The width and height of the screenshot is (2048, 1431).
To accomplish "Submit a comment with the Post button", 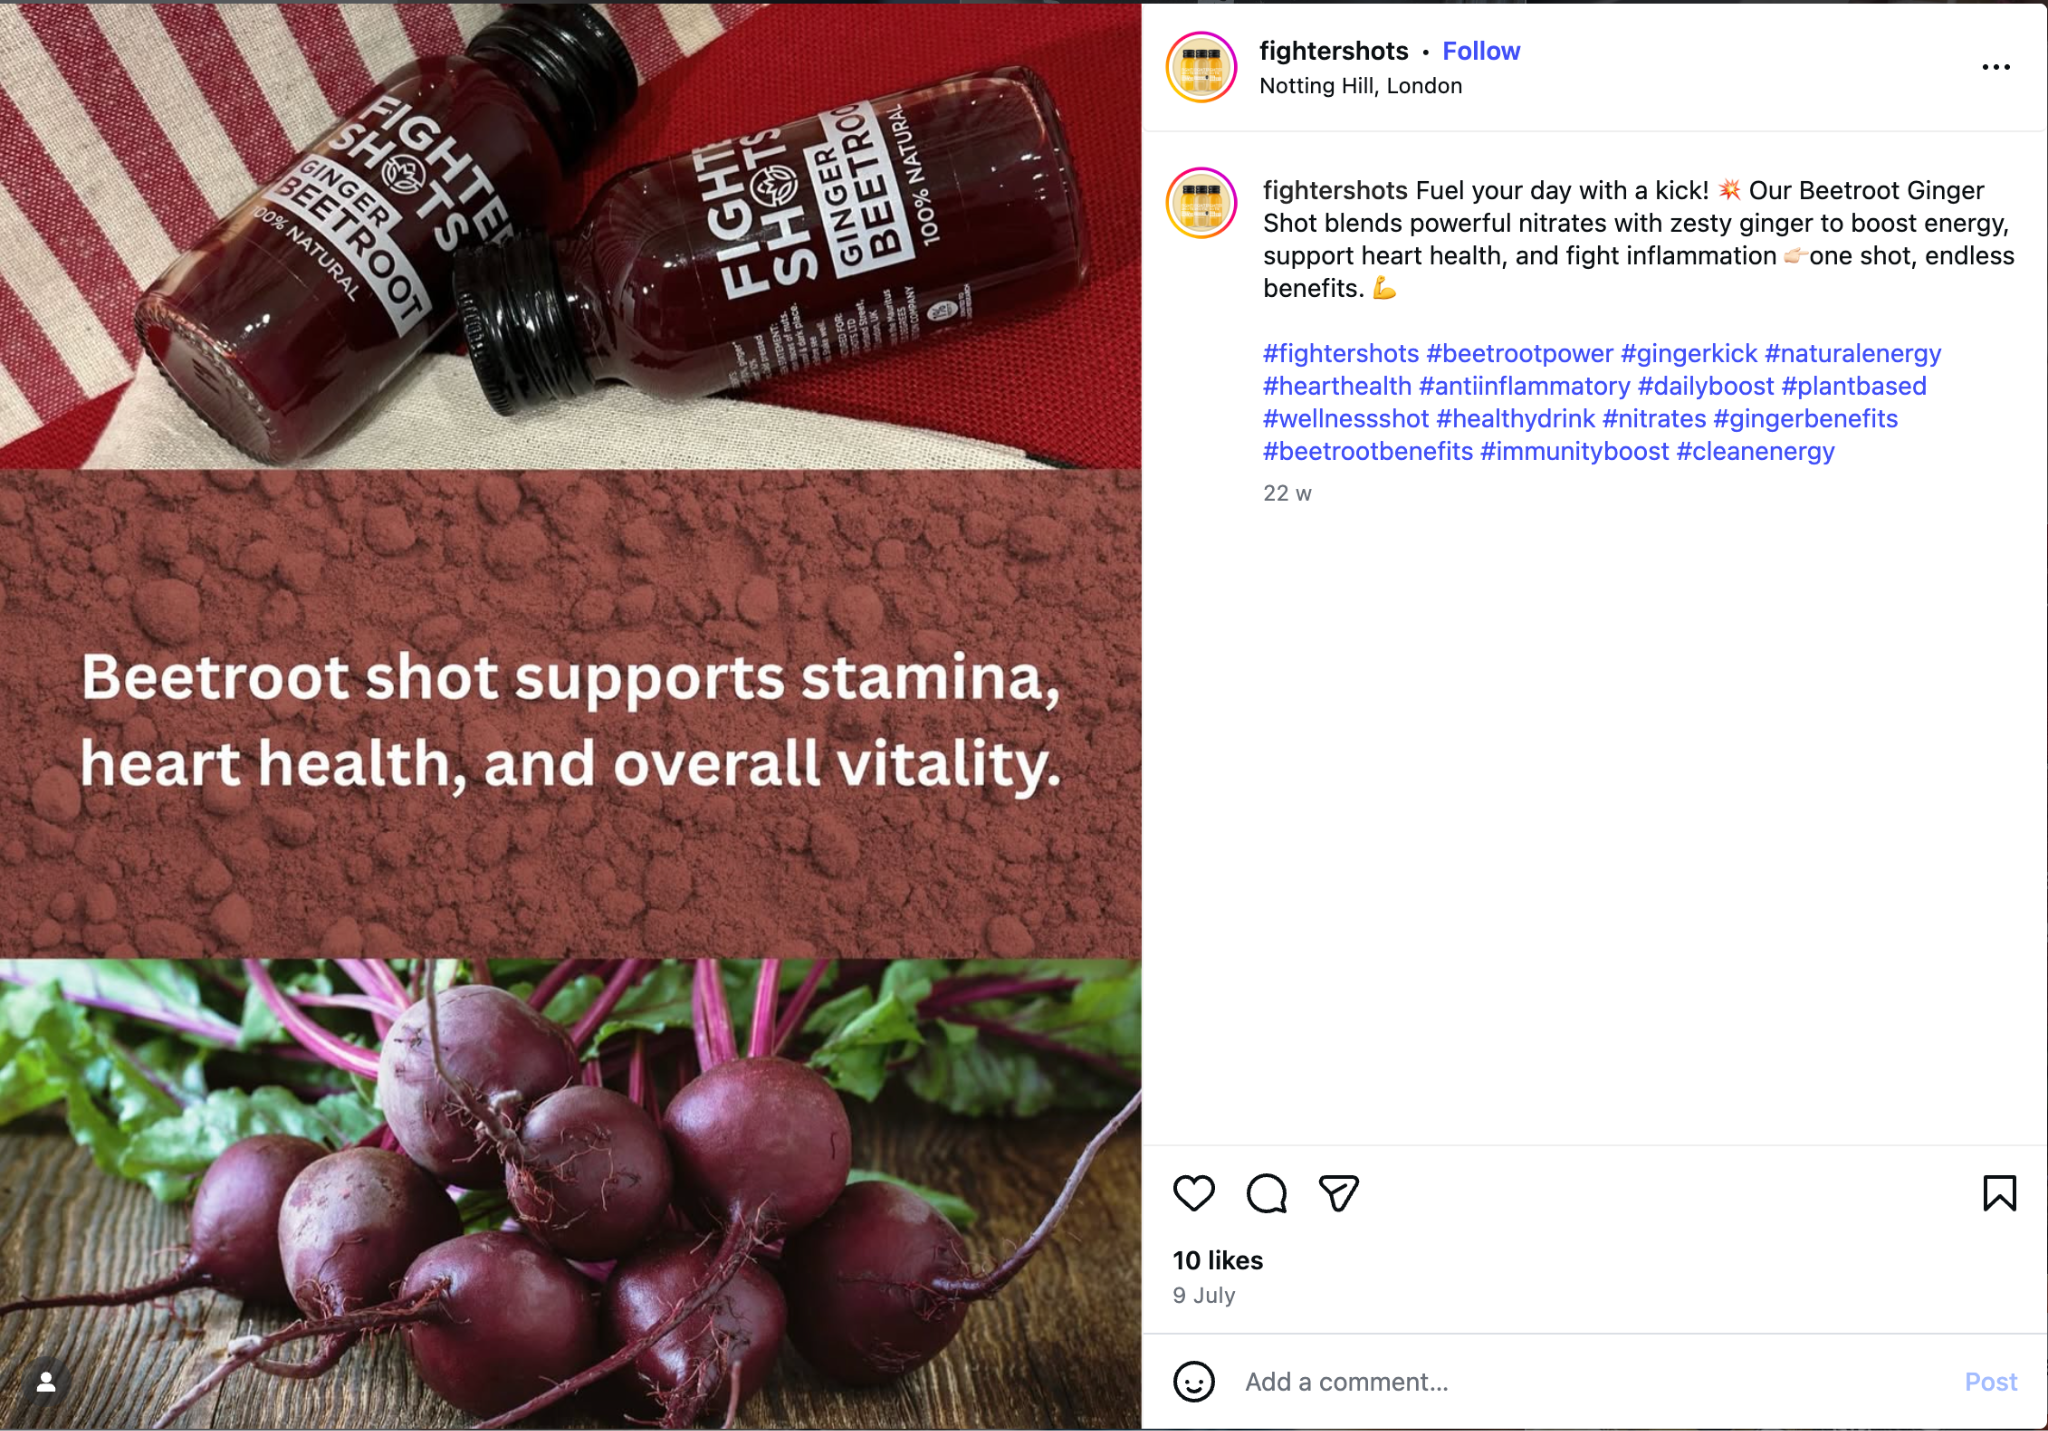I will [1990, 1382].
